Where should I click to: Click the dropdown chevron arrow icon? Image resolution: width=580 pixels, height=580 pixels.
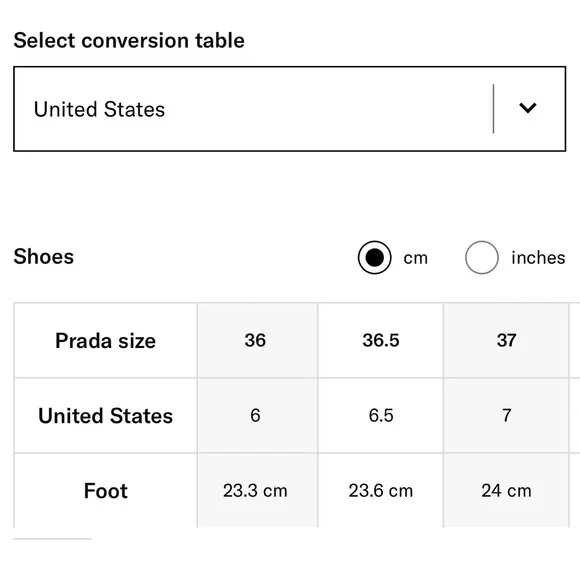(x=528, y=108)
